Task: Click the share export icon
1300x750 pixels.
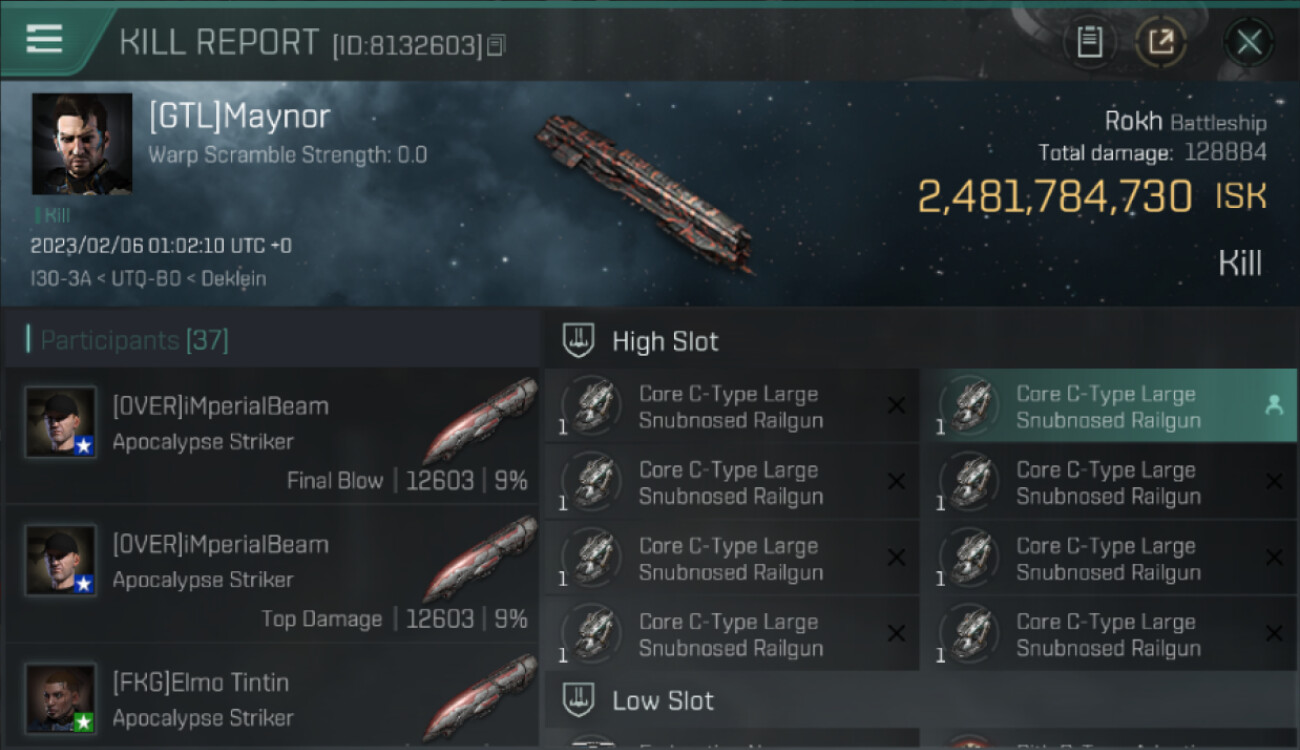Action: point(1161,42)
